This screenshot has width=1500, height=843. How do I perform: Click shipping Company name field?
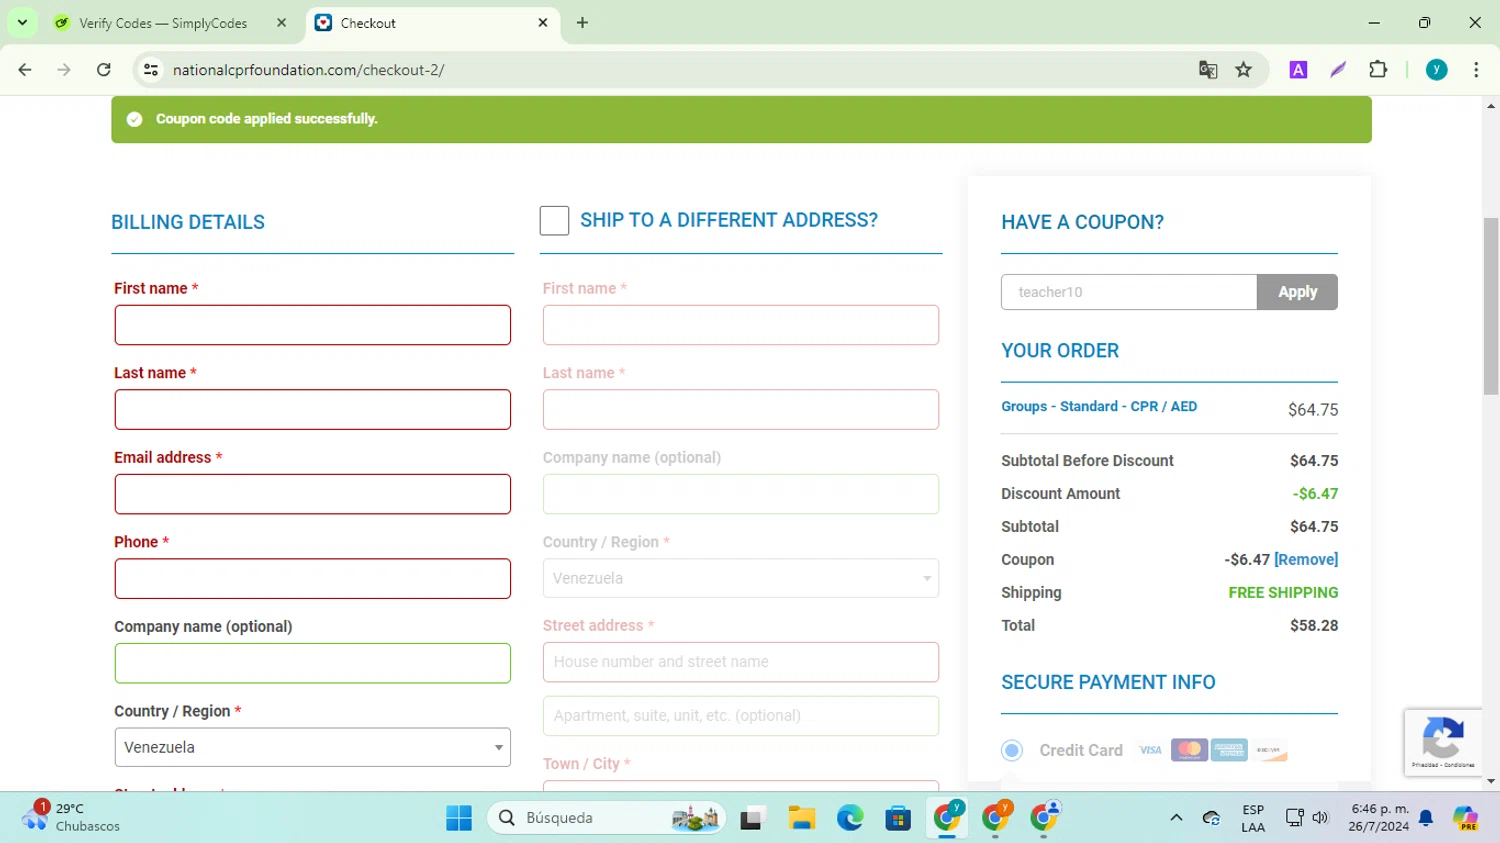(741, 494)
